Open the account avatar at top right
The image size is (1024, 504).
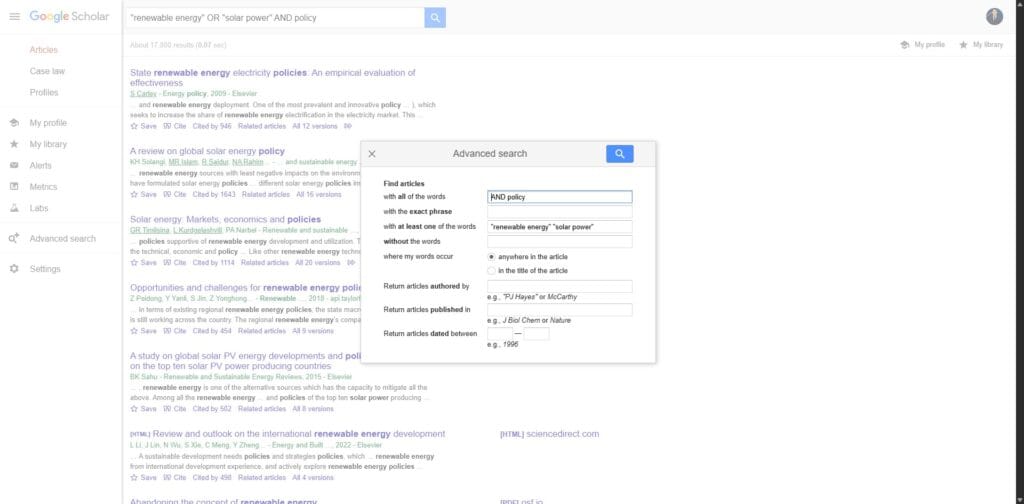[994, 17]
